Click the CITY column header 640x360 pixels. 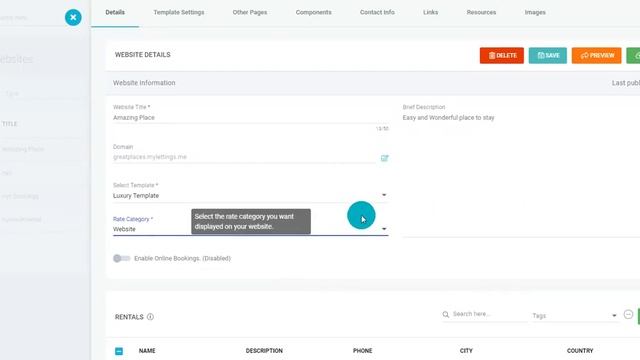(x=466, y=351)
